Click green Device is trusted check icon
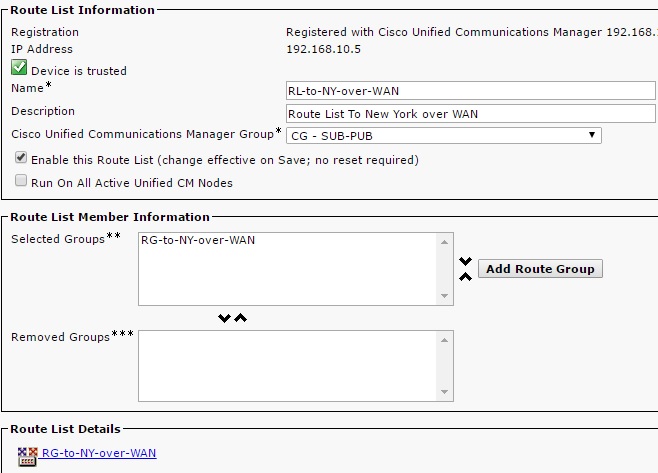This screenshot has height=473, width=658. [19, 67]
